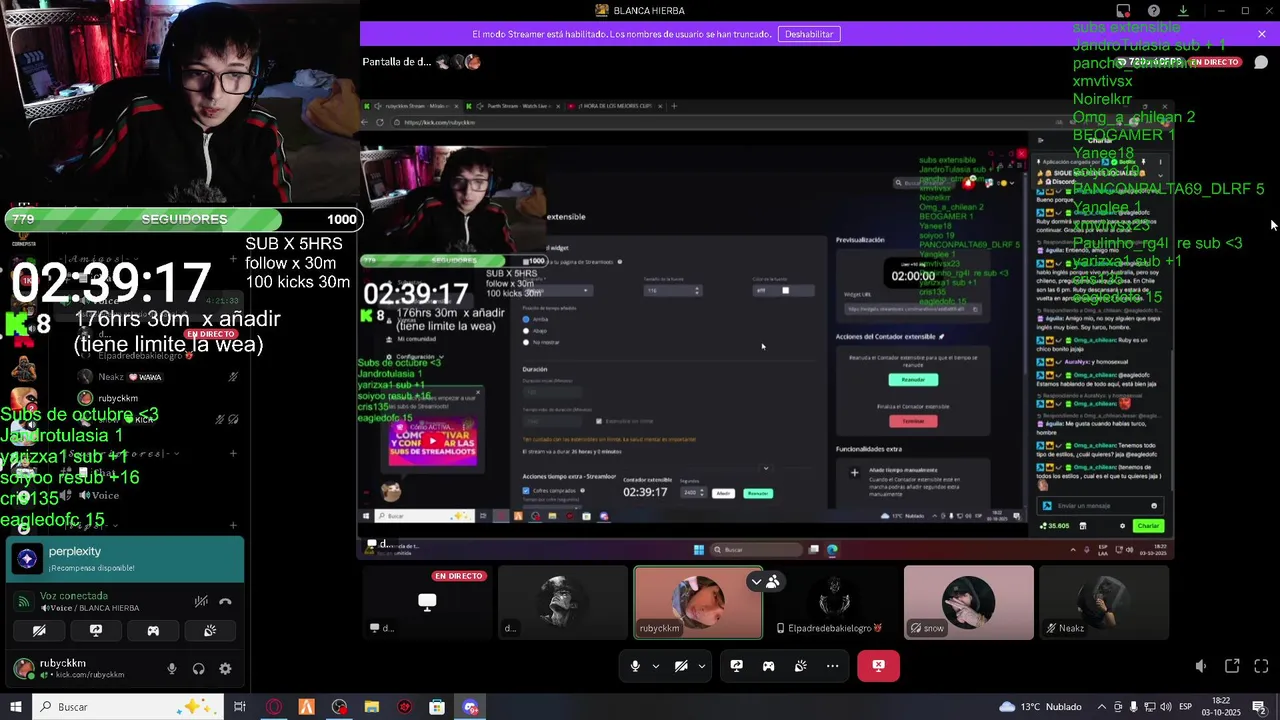Click the Discord download update icon
The height and width of the screenshot is (720, 1280).
pyautogui.click(x=1183, y=11)
